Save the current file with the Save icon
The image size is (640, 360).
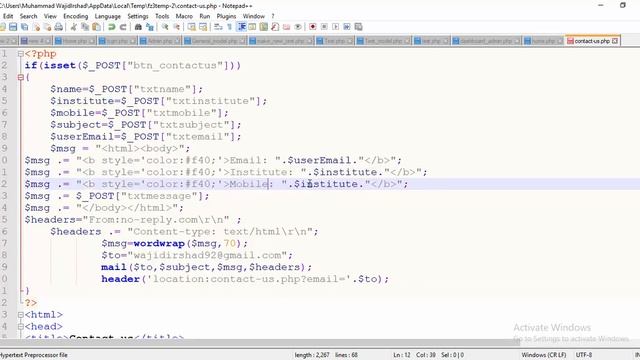13,27
